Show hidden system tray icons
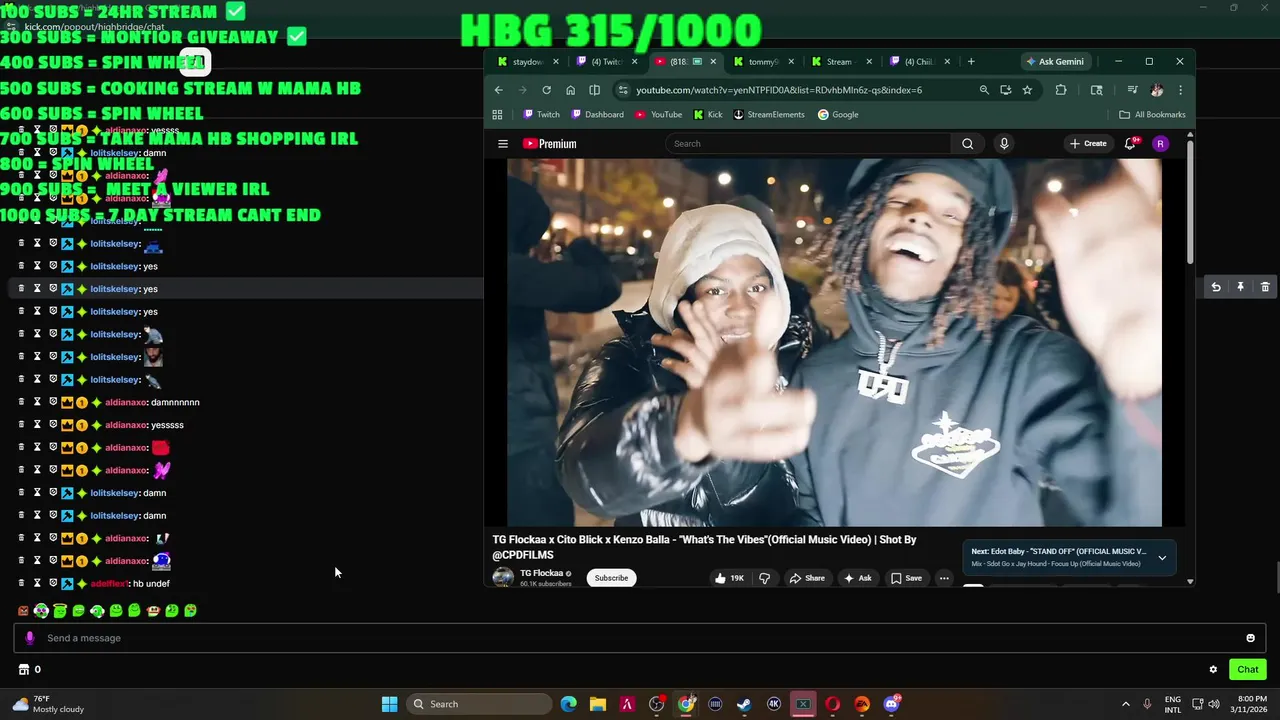This screenshot has width=1280, height=720. click(x=1125, y=704)
